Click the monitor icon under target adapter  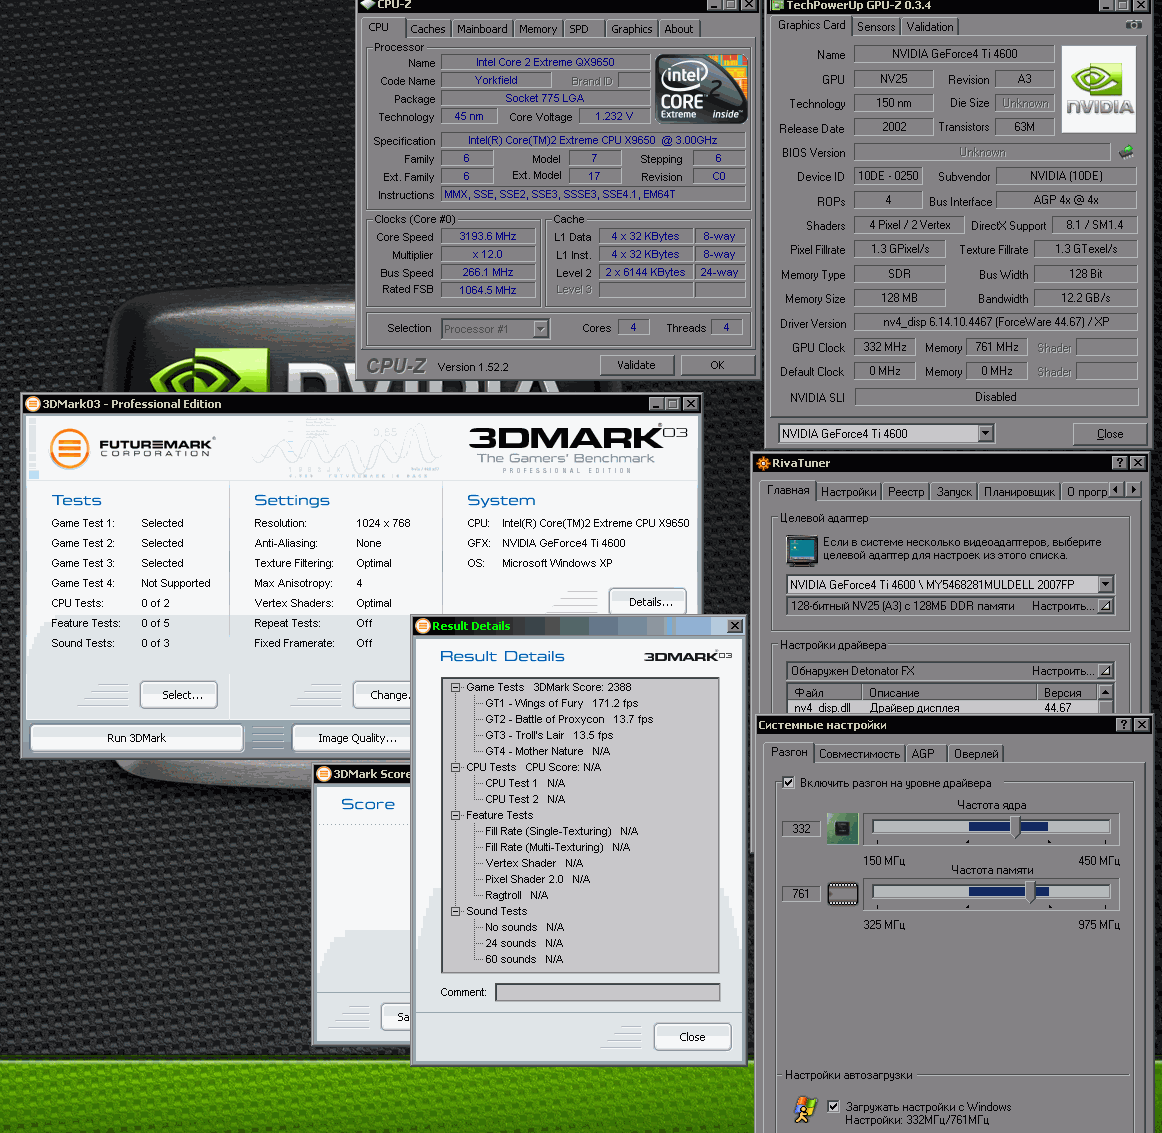tap(801, 549)
